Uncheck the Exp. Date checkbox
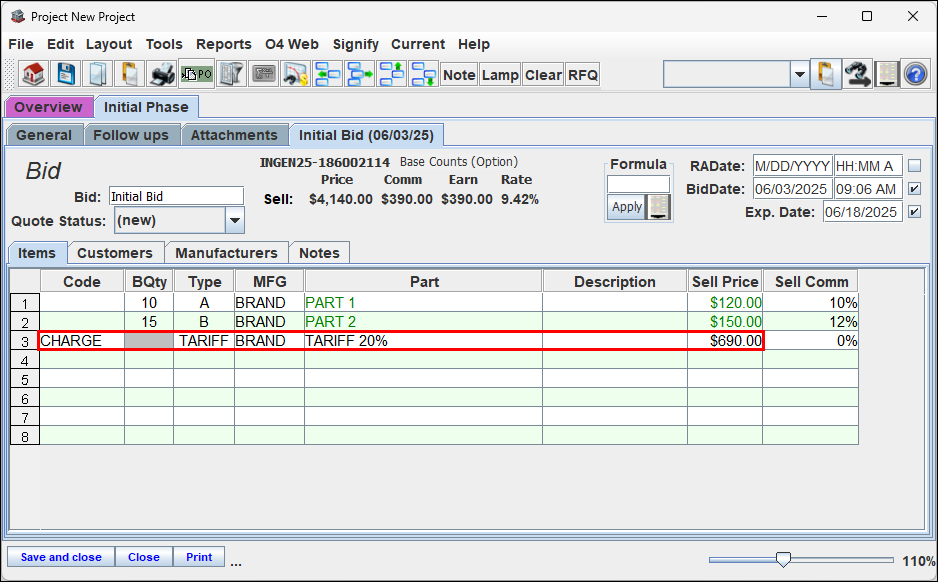This screenshot has height=582, width=938. click(x=914, y=212)
